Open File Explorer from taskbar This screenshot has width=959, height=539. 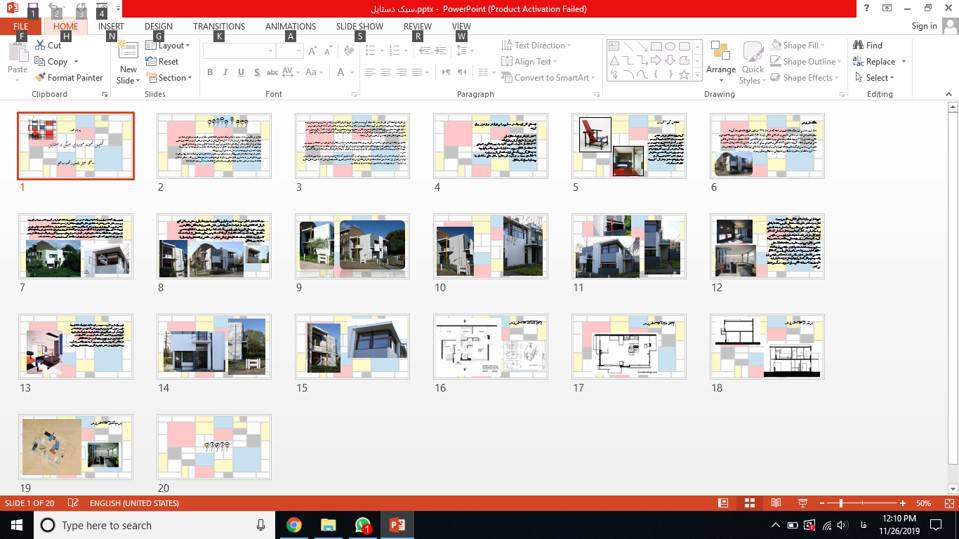[x=328, y=525]
